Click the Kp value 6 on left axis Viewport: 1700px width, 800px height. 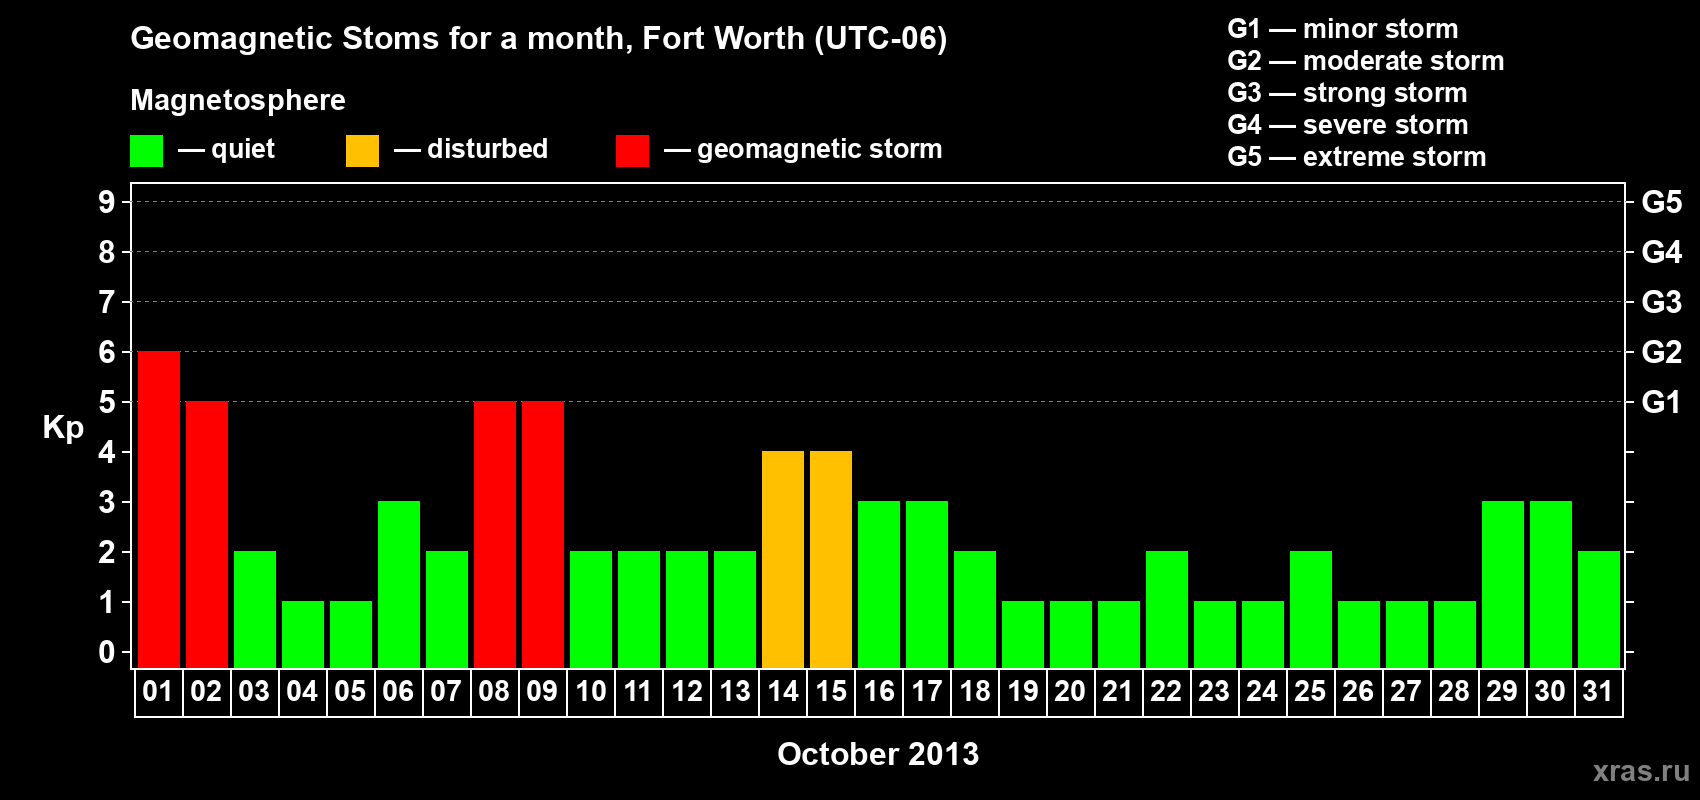point(107,352)
